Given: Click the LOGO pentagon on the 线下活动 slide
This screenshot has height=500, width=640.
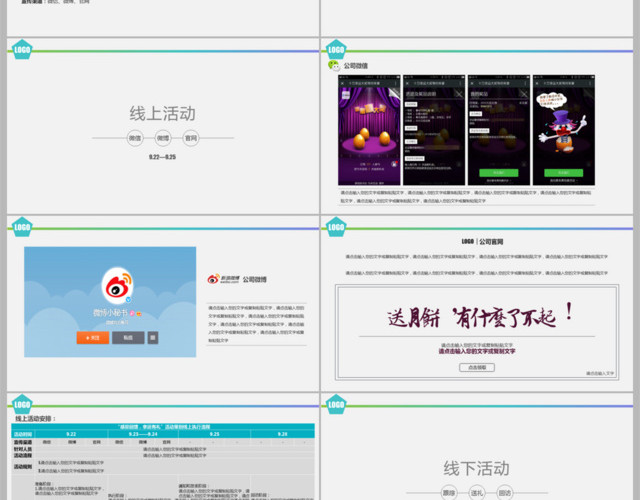Looking at the screenshot, I should point(336,404).
